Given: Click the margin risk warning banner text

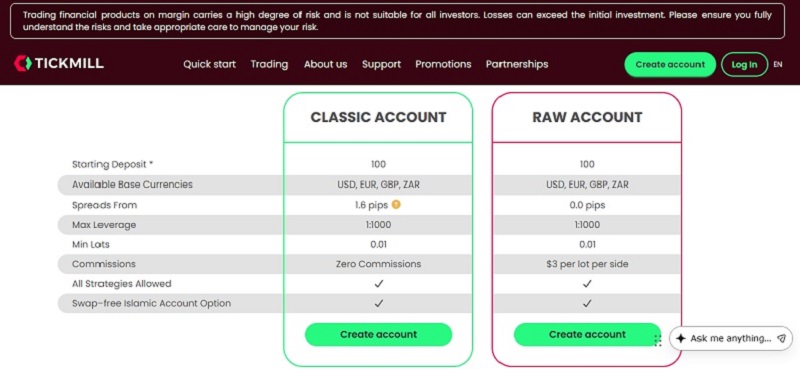Looking at the screenshot, I should point(397,21).
